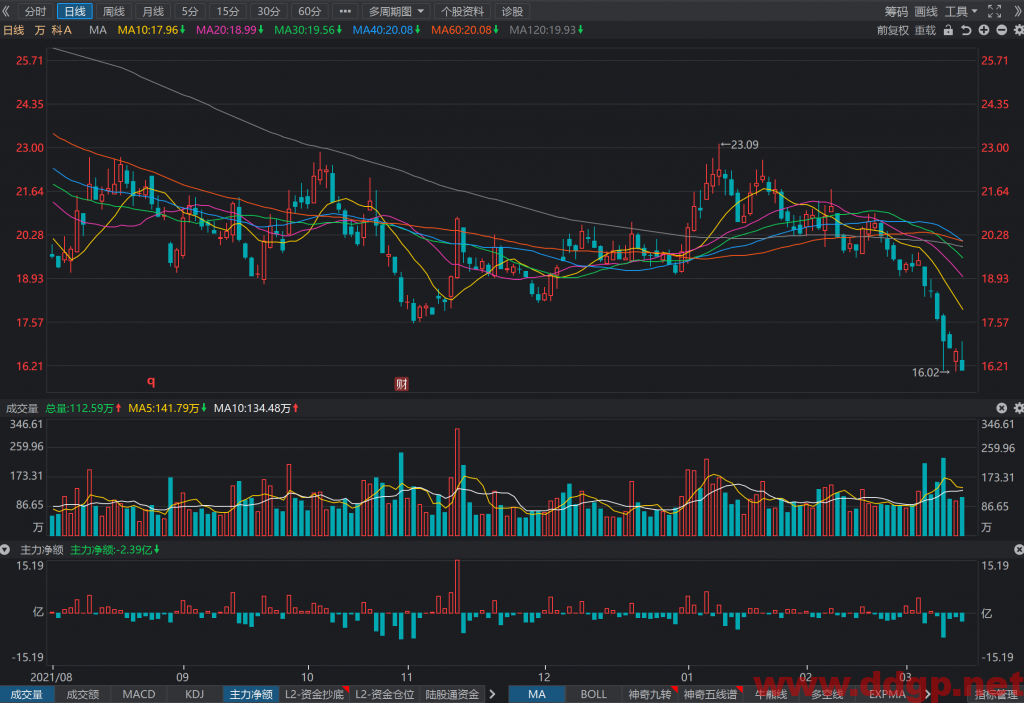Select 成交量 indicator tab
Screen dimensions: 1024x703
27,694
